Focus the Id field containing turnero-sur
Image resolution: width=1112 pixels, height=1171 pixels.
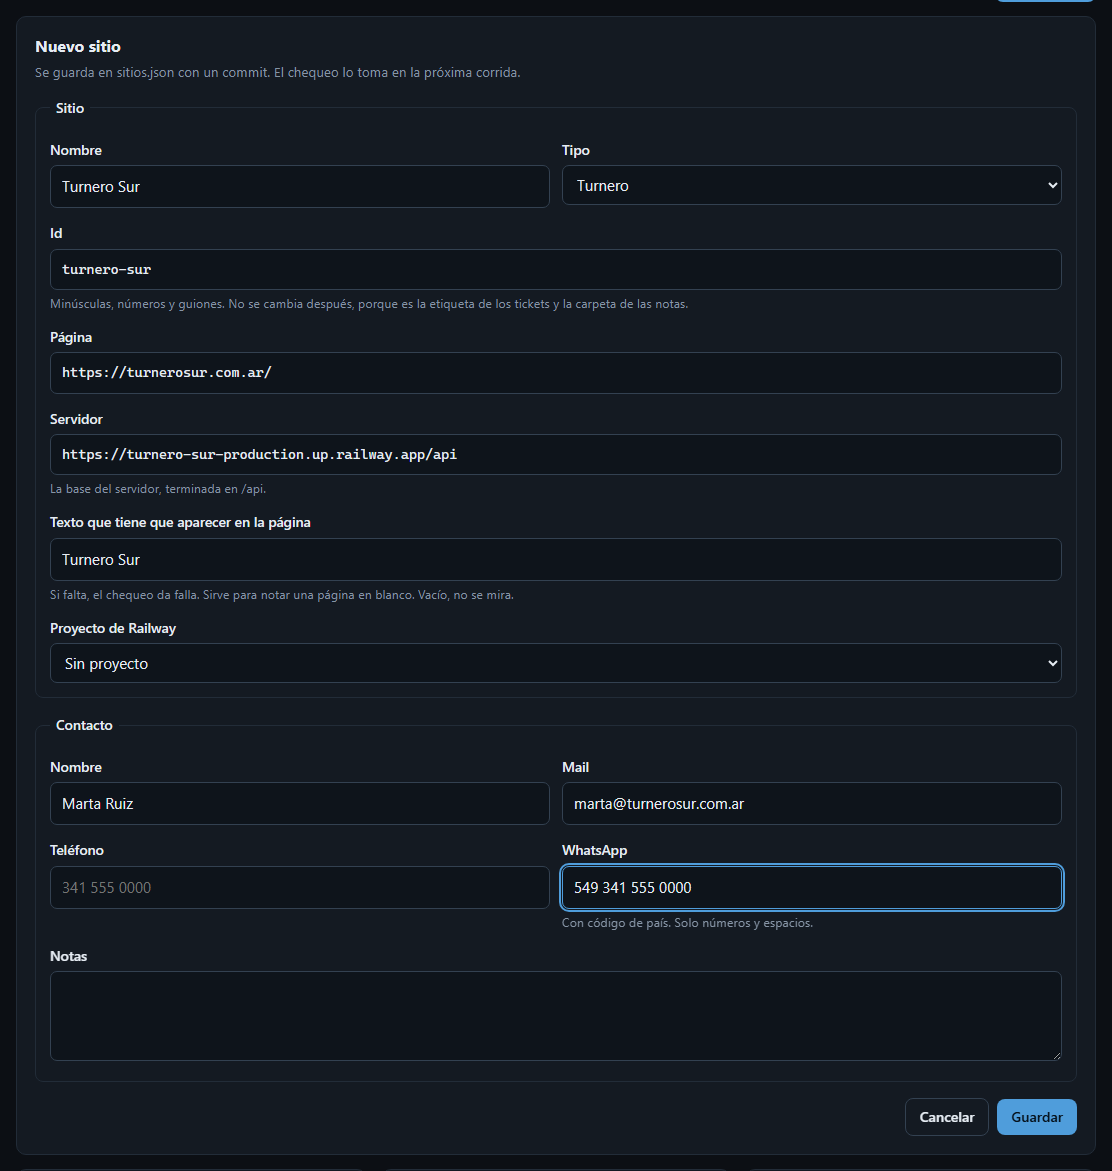(x=556, y=269)
